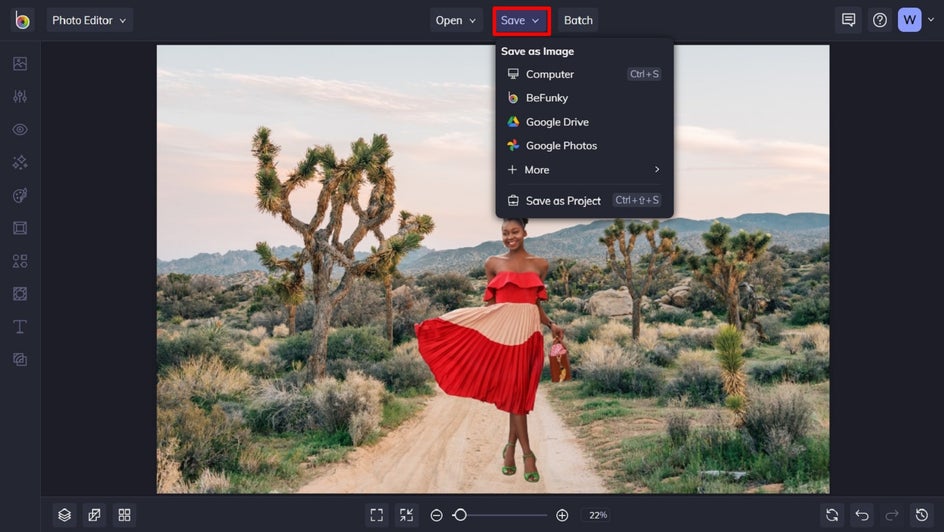This screenshot has width=944, height=532.
Task: Click the Batch button
Action: pos(578,20)
